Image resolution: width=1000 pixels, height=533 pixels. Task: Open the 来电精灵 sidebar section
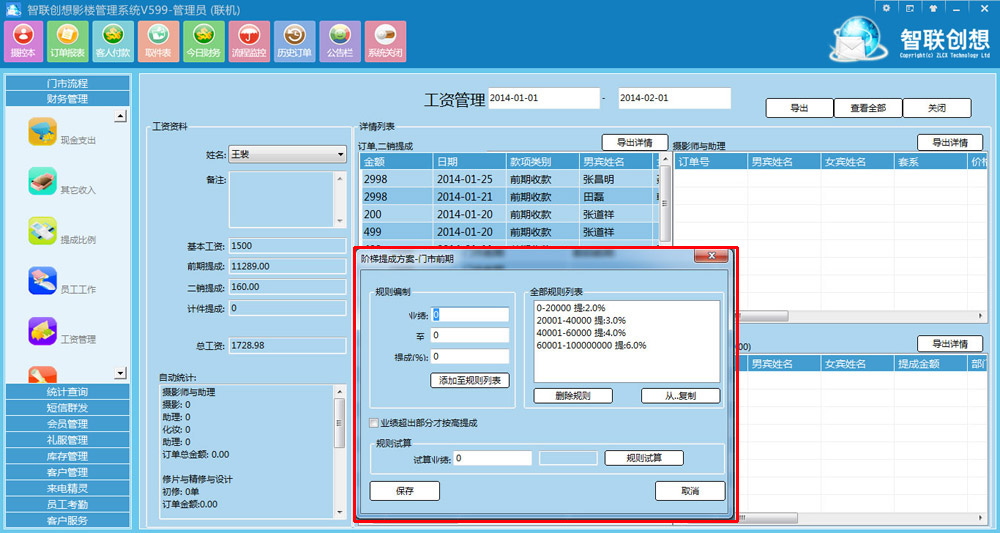(x=68, y=488)
